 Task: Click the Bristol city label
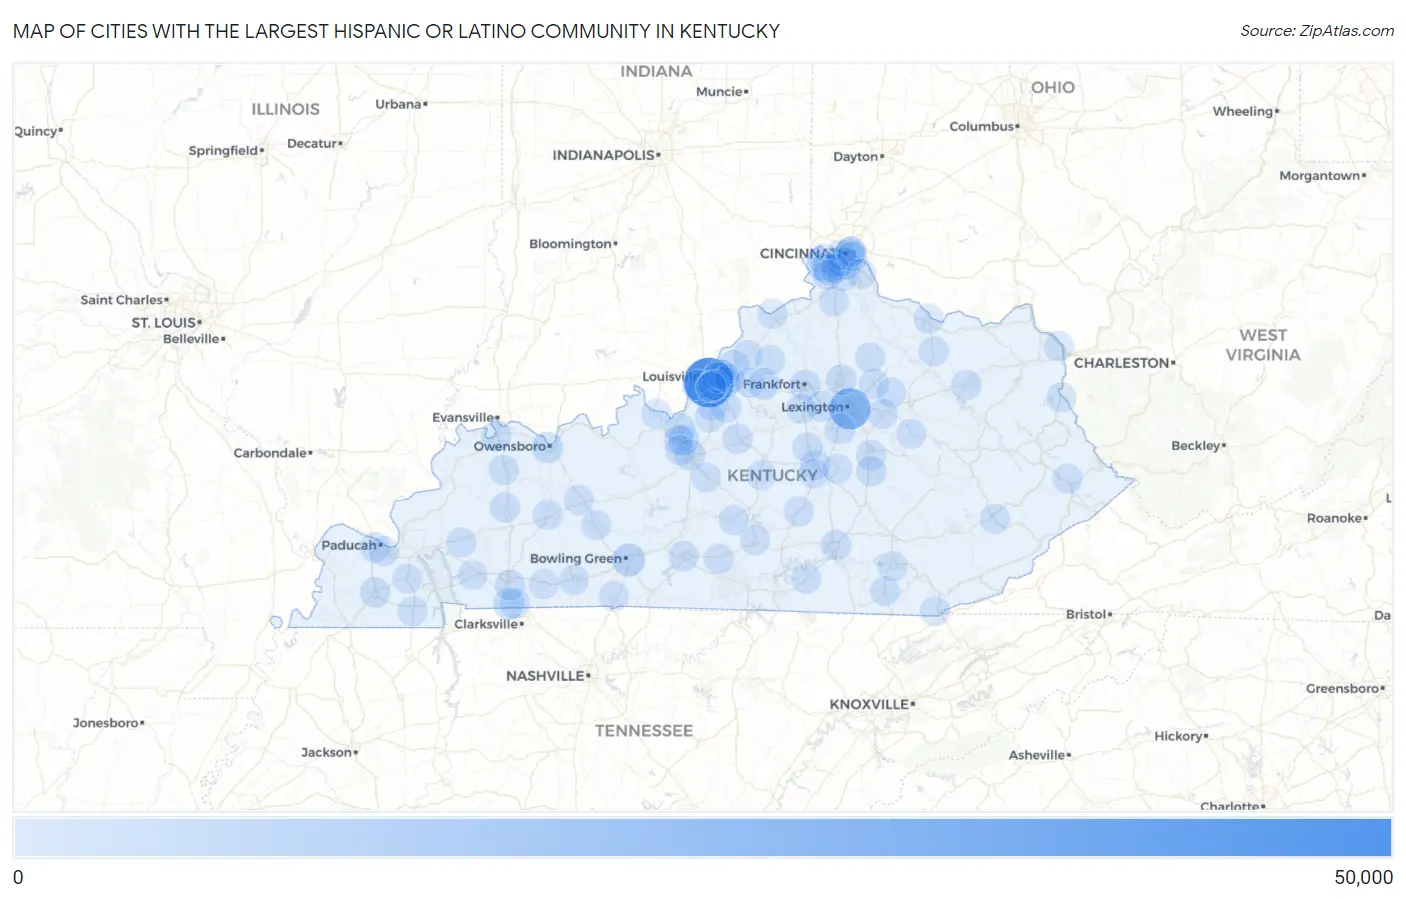tap(1086, 614)
